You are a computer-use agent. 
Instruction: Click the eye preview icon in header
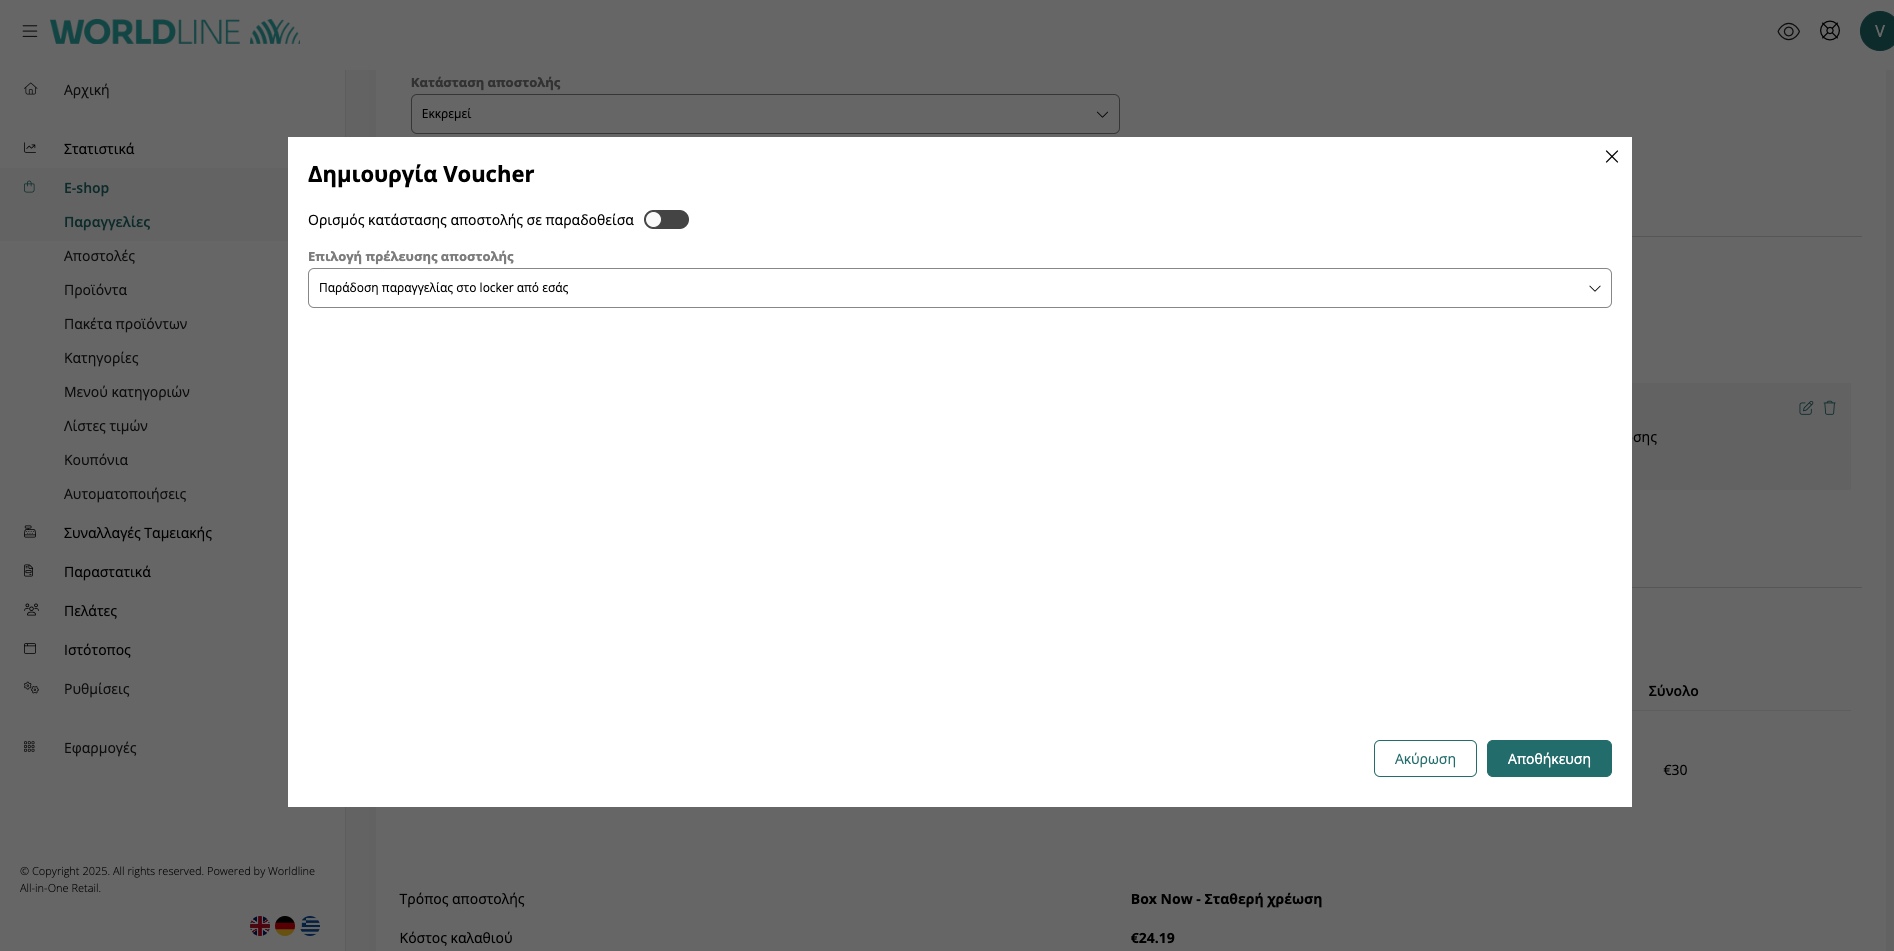1788,32
